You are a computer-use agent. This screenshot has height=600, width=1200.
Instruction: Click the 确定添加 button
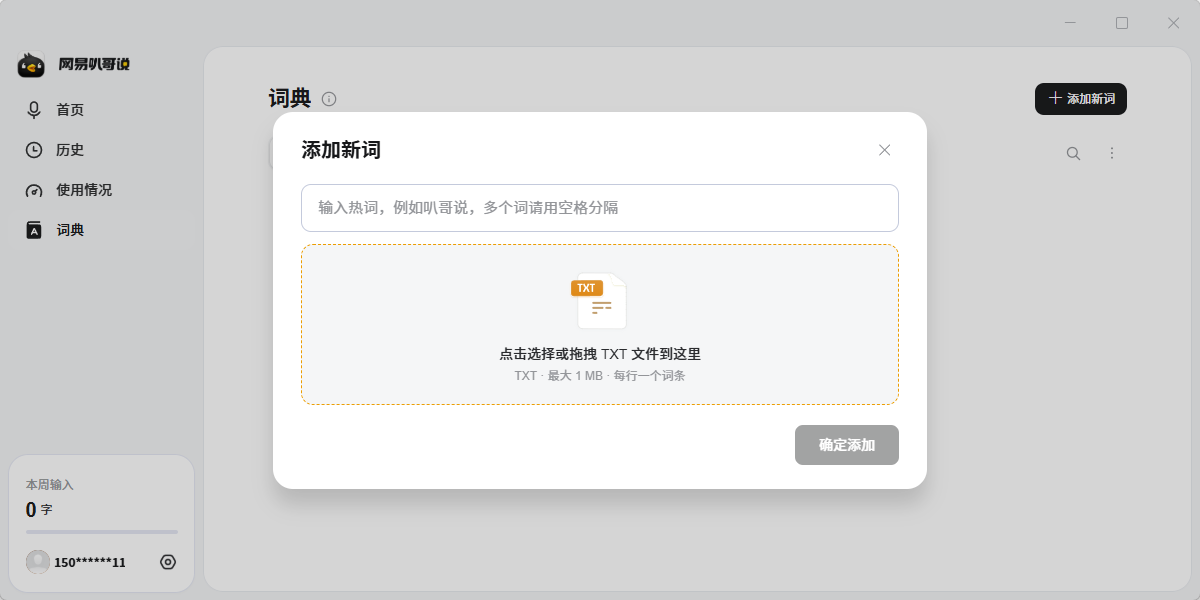[847, 445]
